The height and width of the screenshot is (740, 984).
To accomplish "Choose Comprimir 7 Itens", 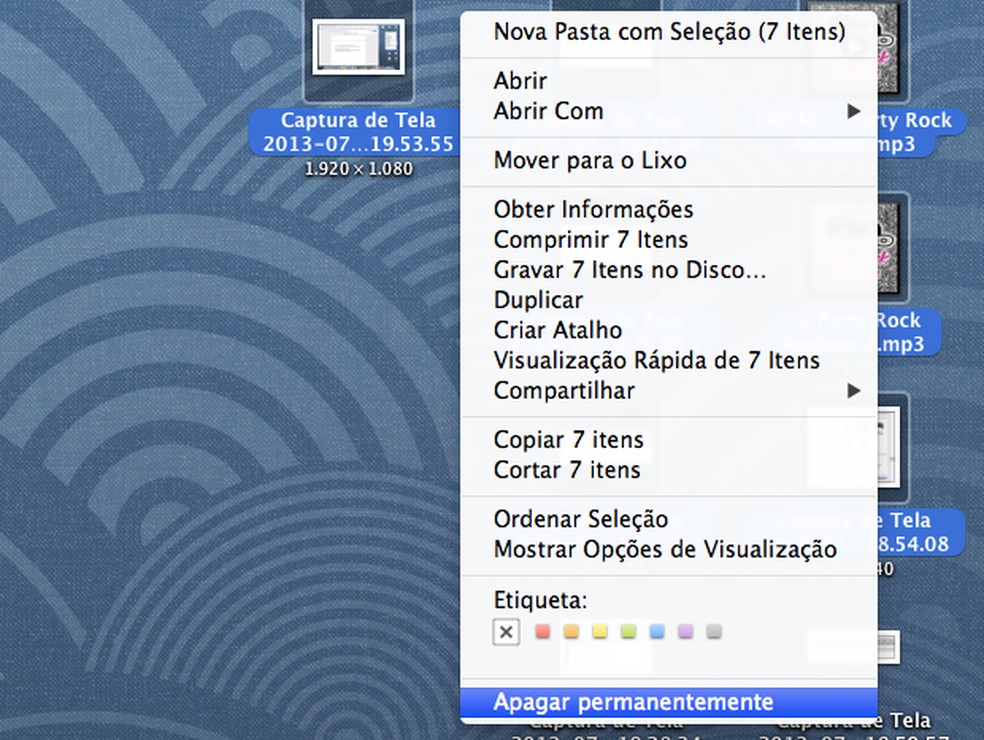I will click(669, 240).
